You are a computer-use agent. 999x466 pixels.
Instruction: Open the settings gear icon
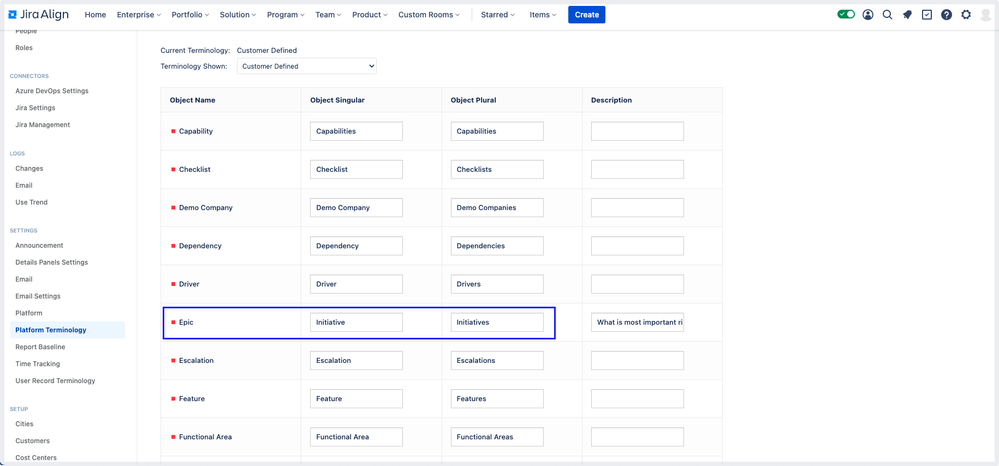click(966, 15)
